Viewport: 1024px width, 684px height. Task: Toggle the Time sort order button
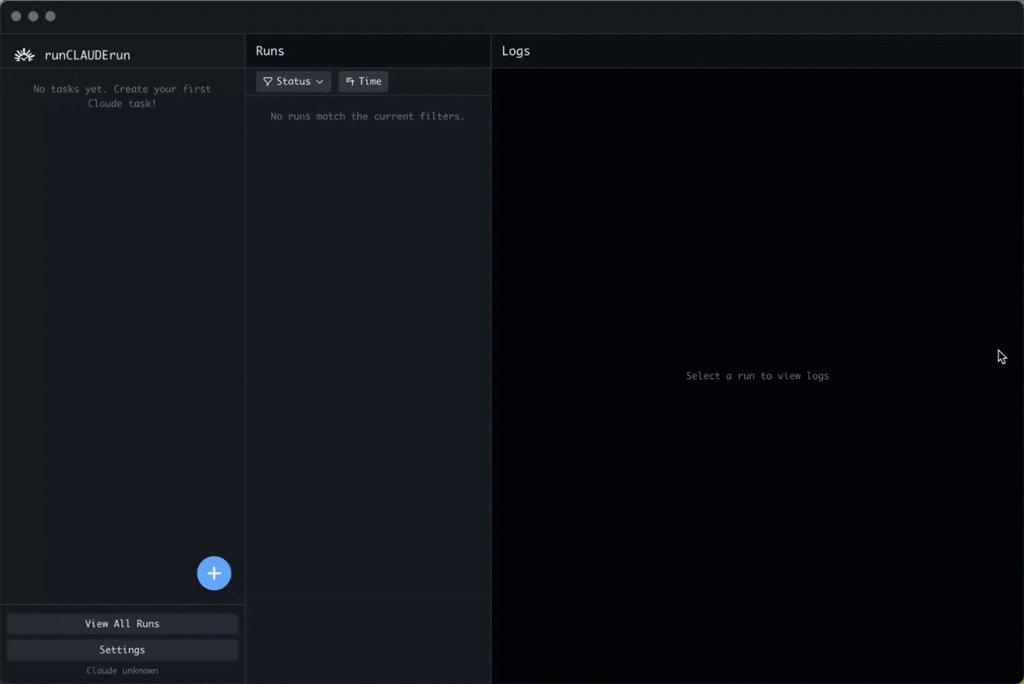click(x=363, y=82)
